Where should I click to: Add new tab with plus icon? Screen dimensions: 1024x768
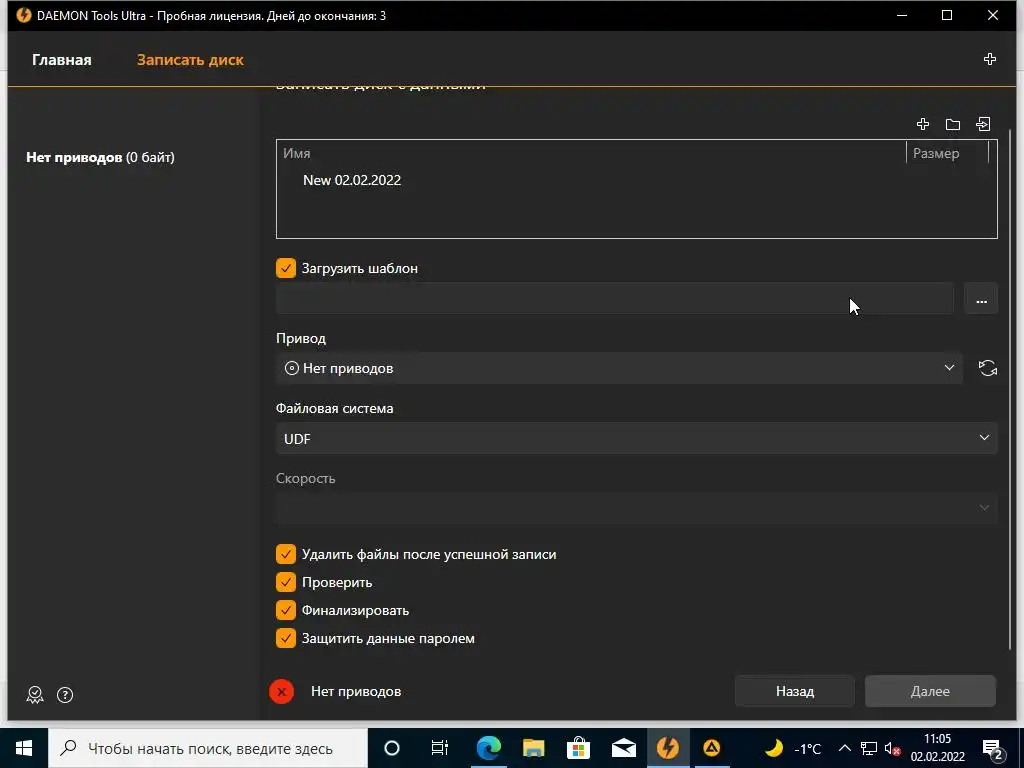(x=989, y=59)
